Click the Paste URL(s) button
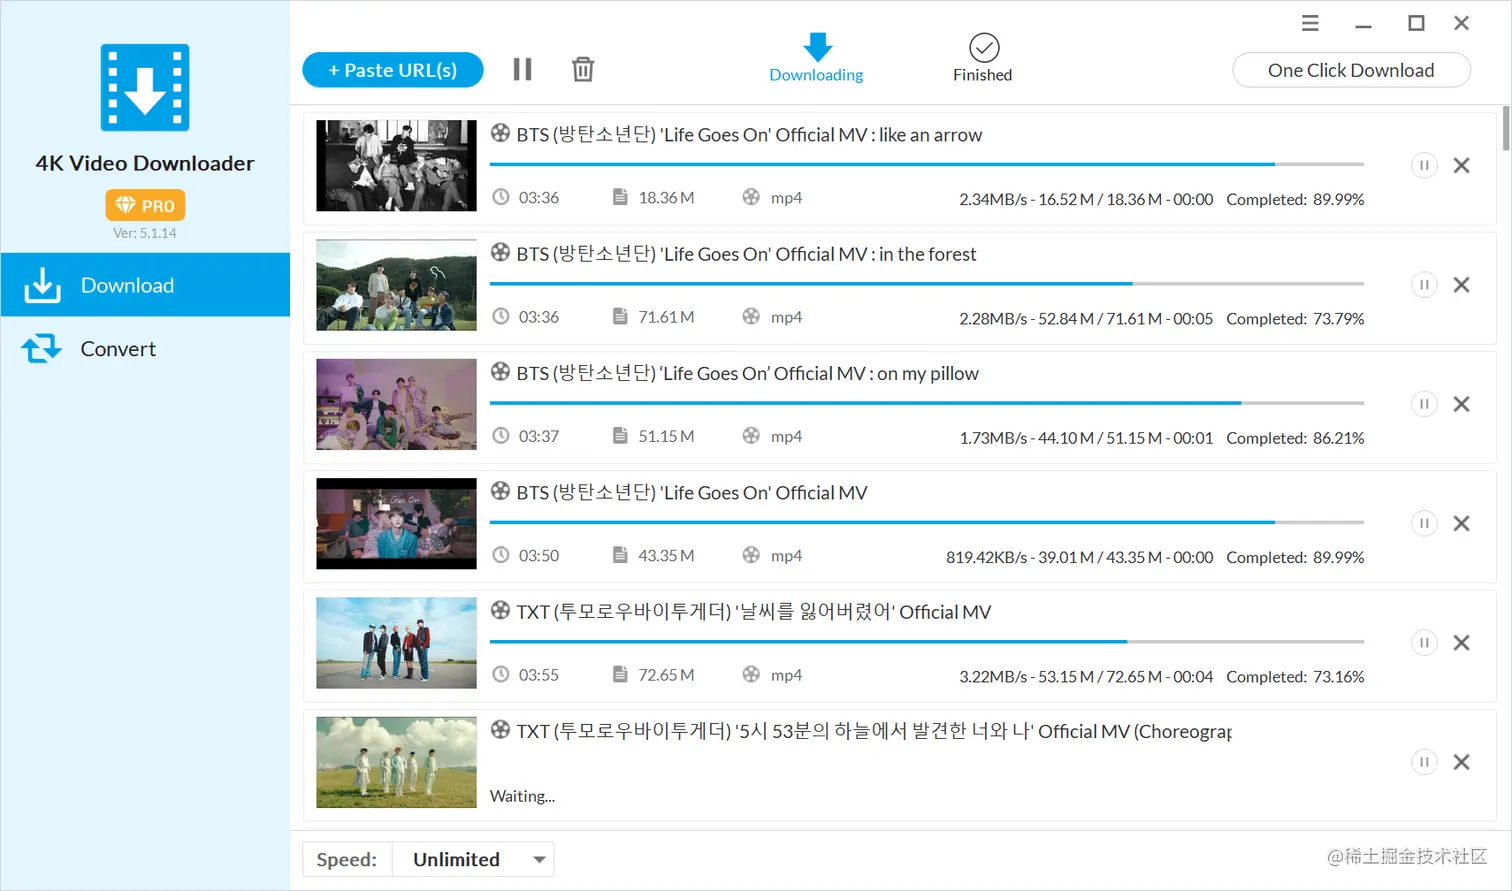Viewport: 1512px width, 891px height. (393, 70)
